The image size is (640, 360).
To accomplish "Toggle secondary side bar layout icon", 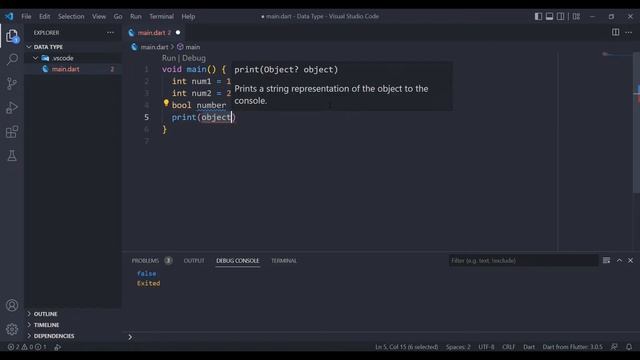I will [x=560, y=16].
